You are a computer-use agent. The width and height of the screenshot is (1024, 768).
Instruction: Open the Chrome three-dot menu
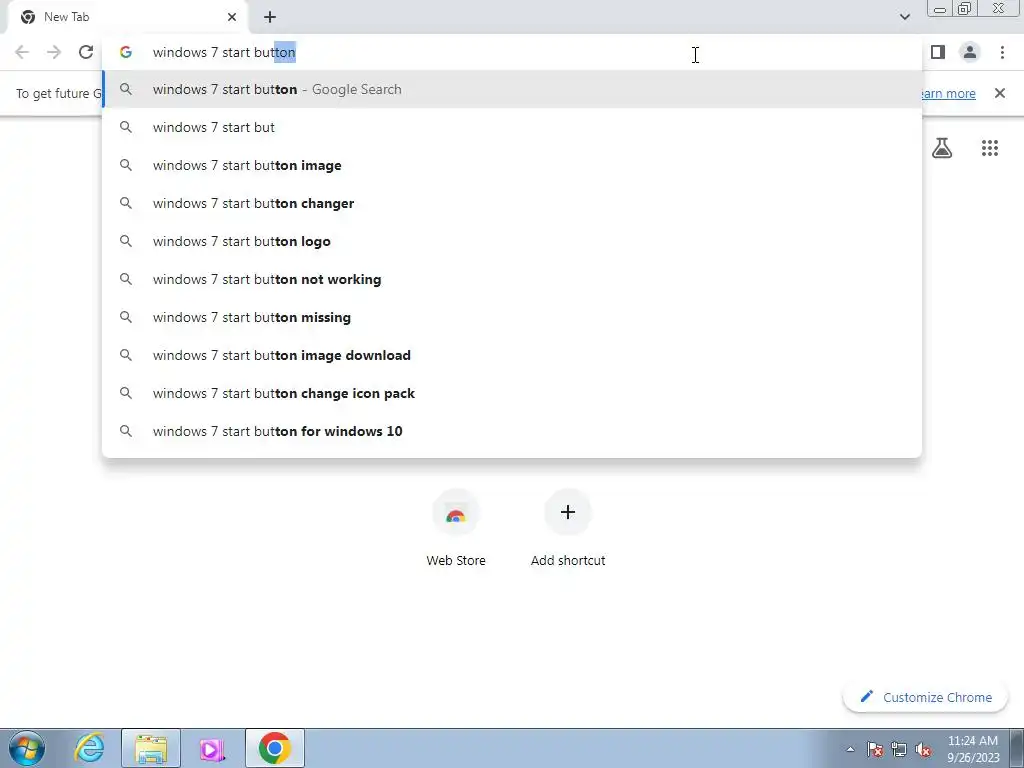(1002, 52)
